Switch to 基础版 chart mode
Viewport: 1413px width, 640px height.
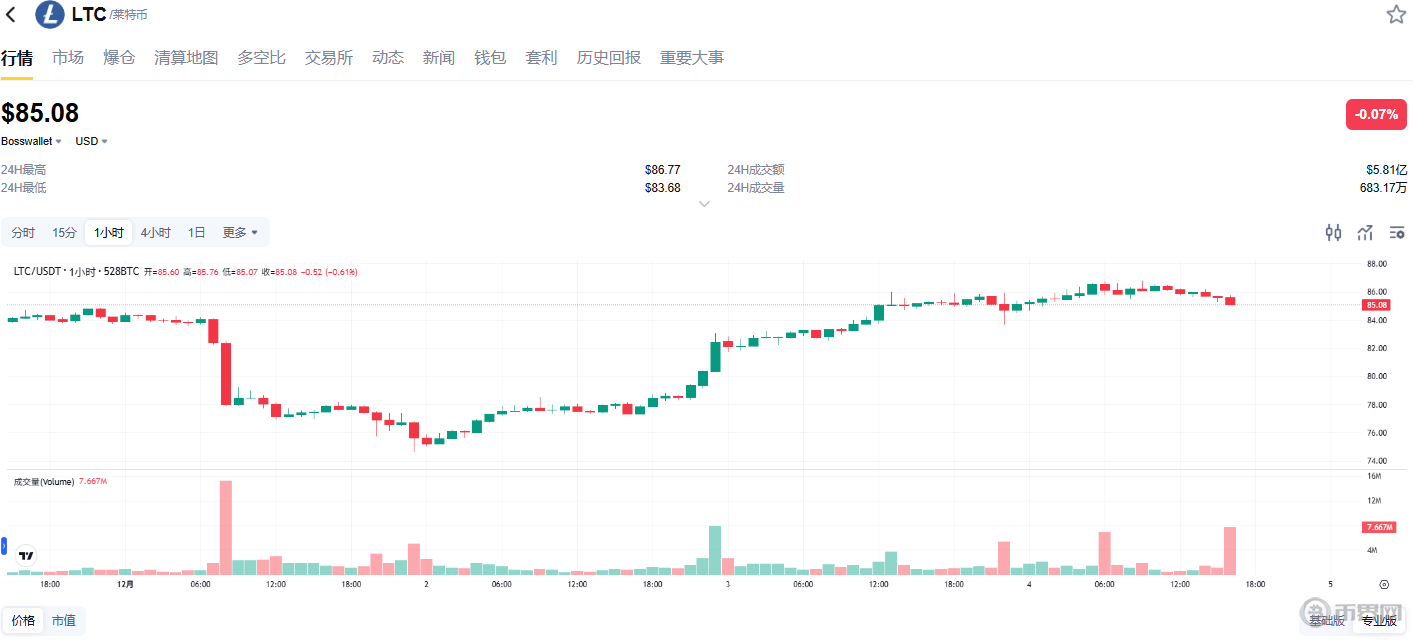point(1327,621)
